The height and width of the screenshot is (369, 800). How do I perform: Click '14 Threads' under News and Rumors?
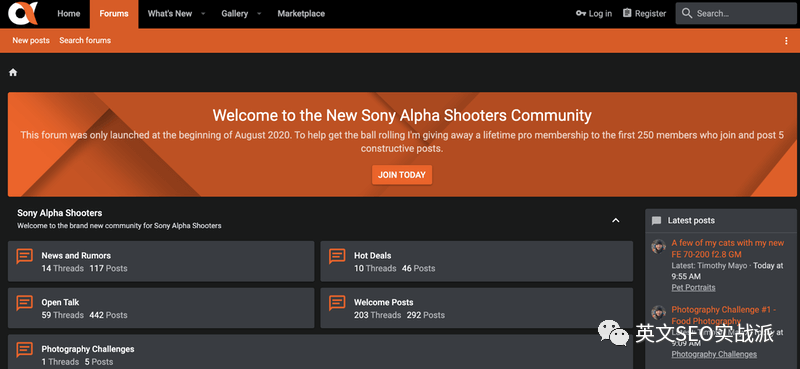[x=63, y=268]
